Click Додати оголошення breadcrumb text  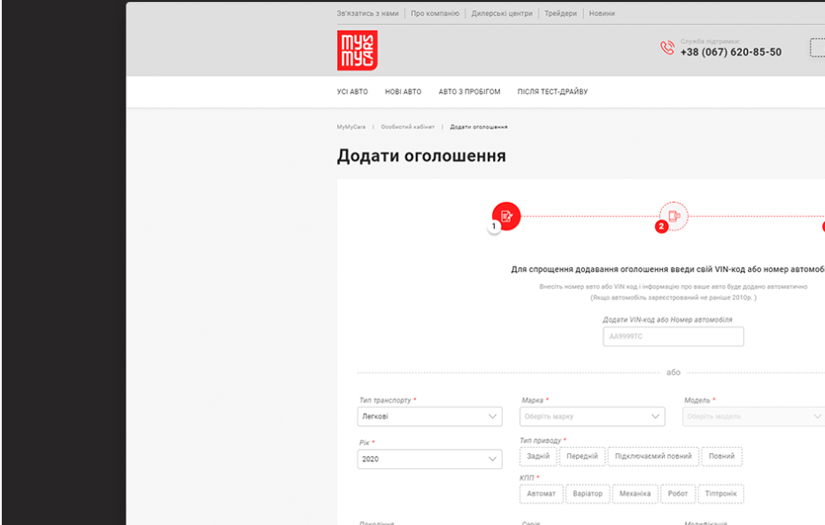479,127
